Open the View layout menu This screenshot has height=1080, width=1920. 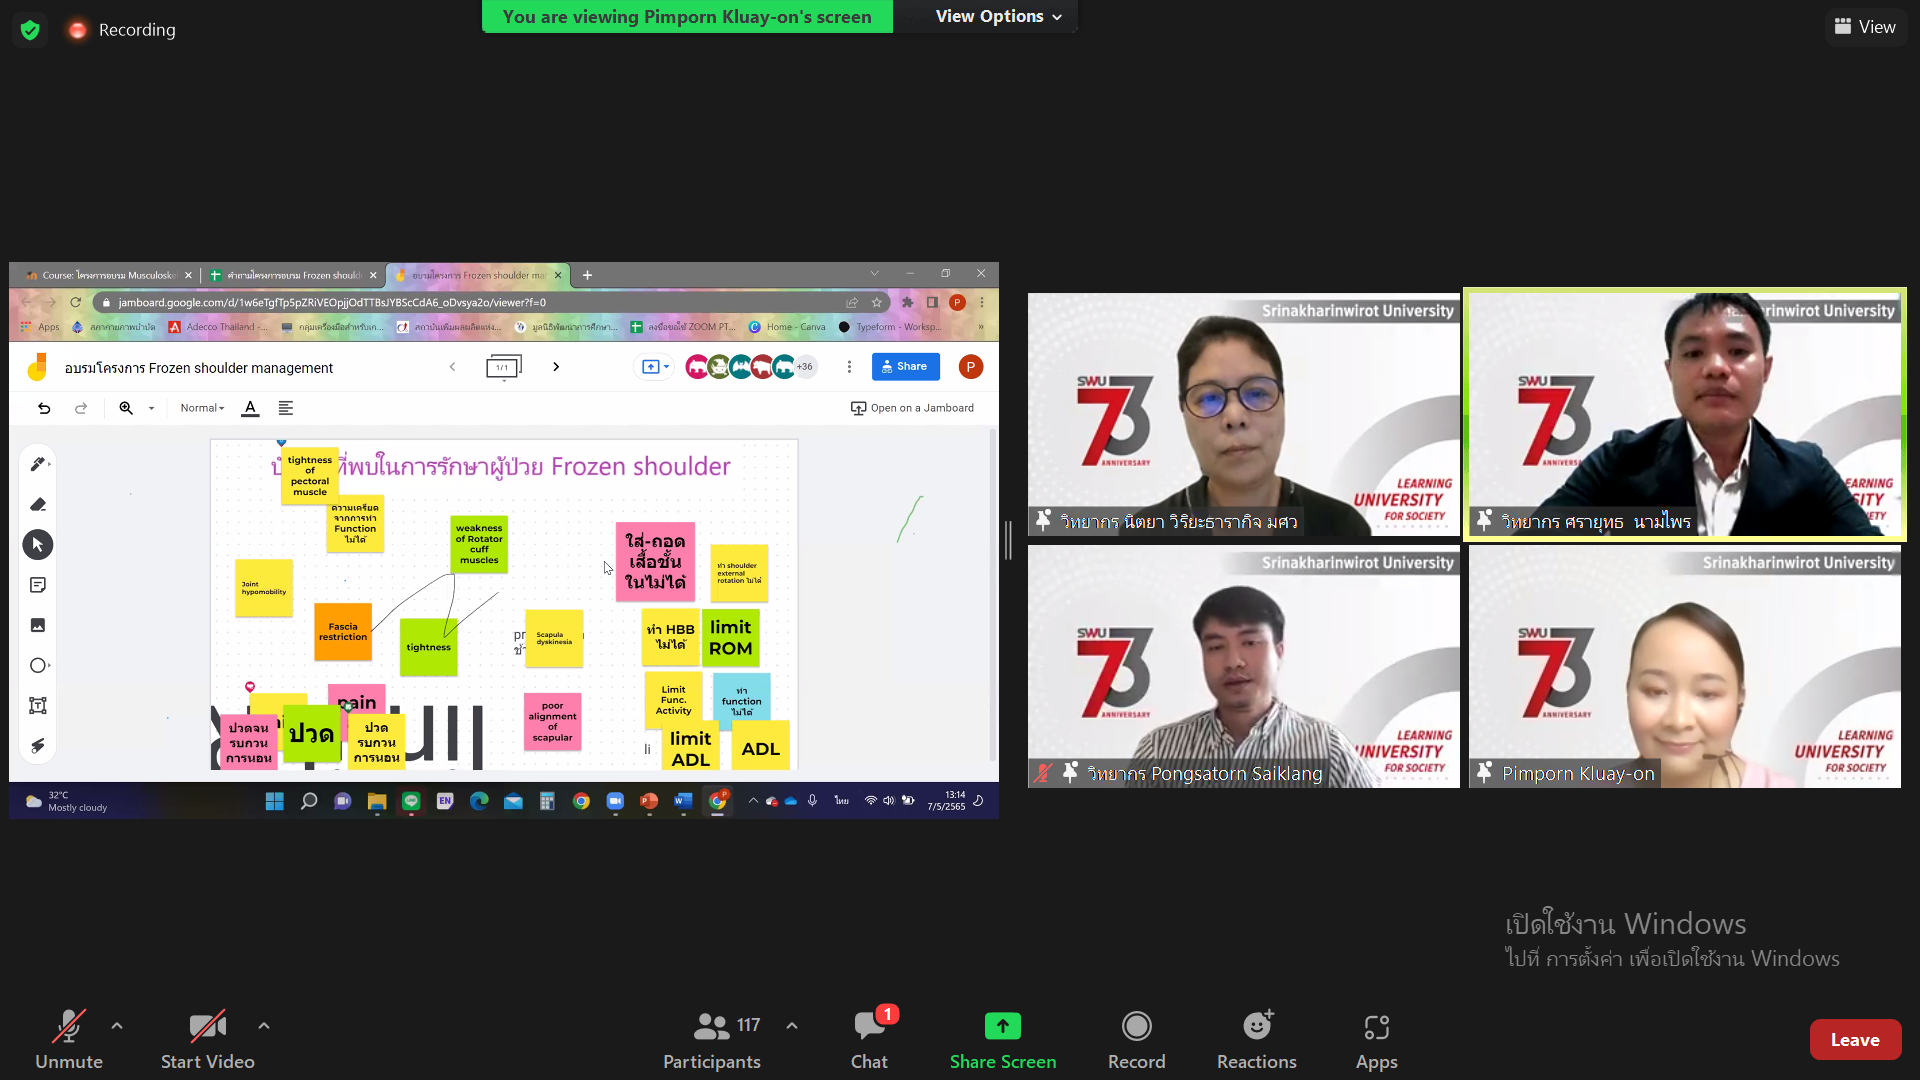pos(1866,27)
